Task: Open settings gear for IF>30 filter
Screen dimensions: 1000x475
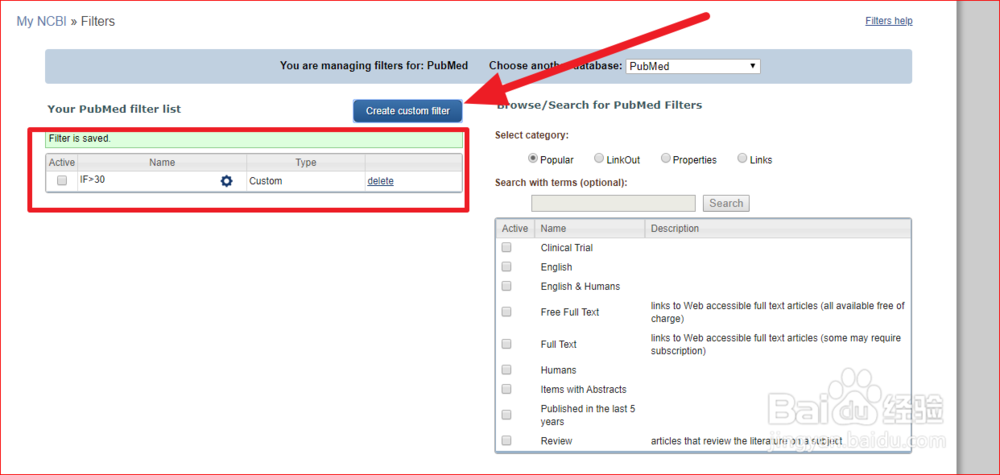Action: coord(226,181)
